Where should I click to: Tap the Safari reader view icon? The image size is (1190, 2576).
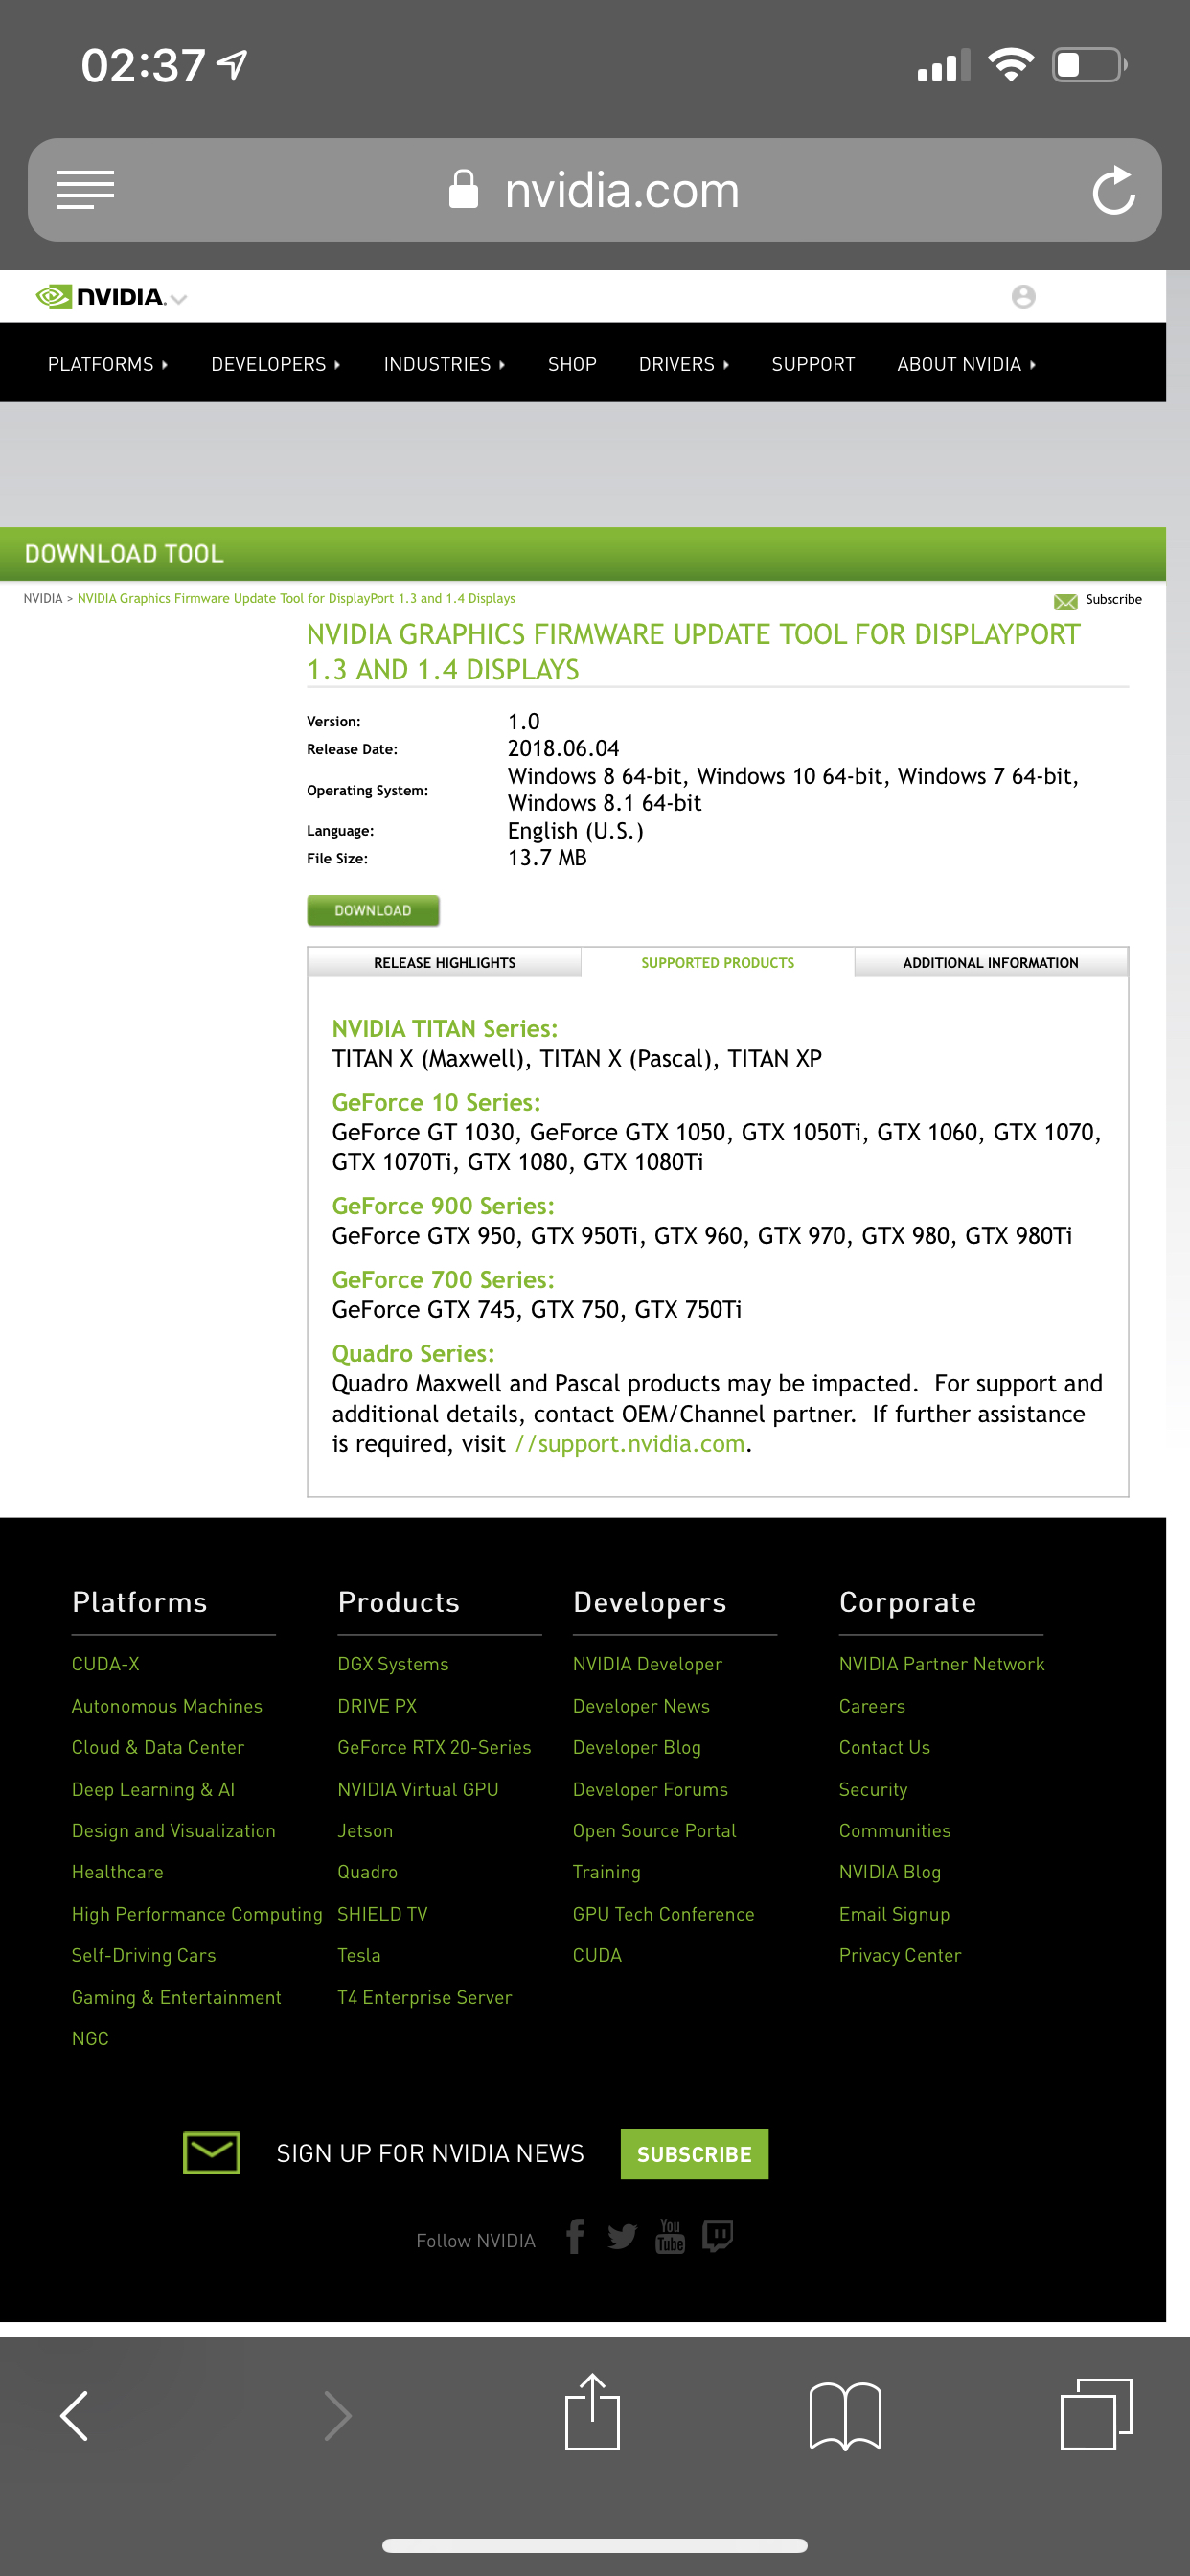tap(85, 189)
